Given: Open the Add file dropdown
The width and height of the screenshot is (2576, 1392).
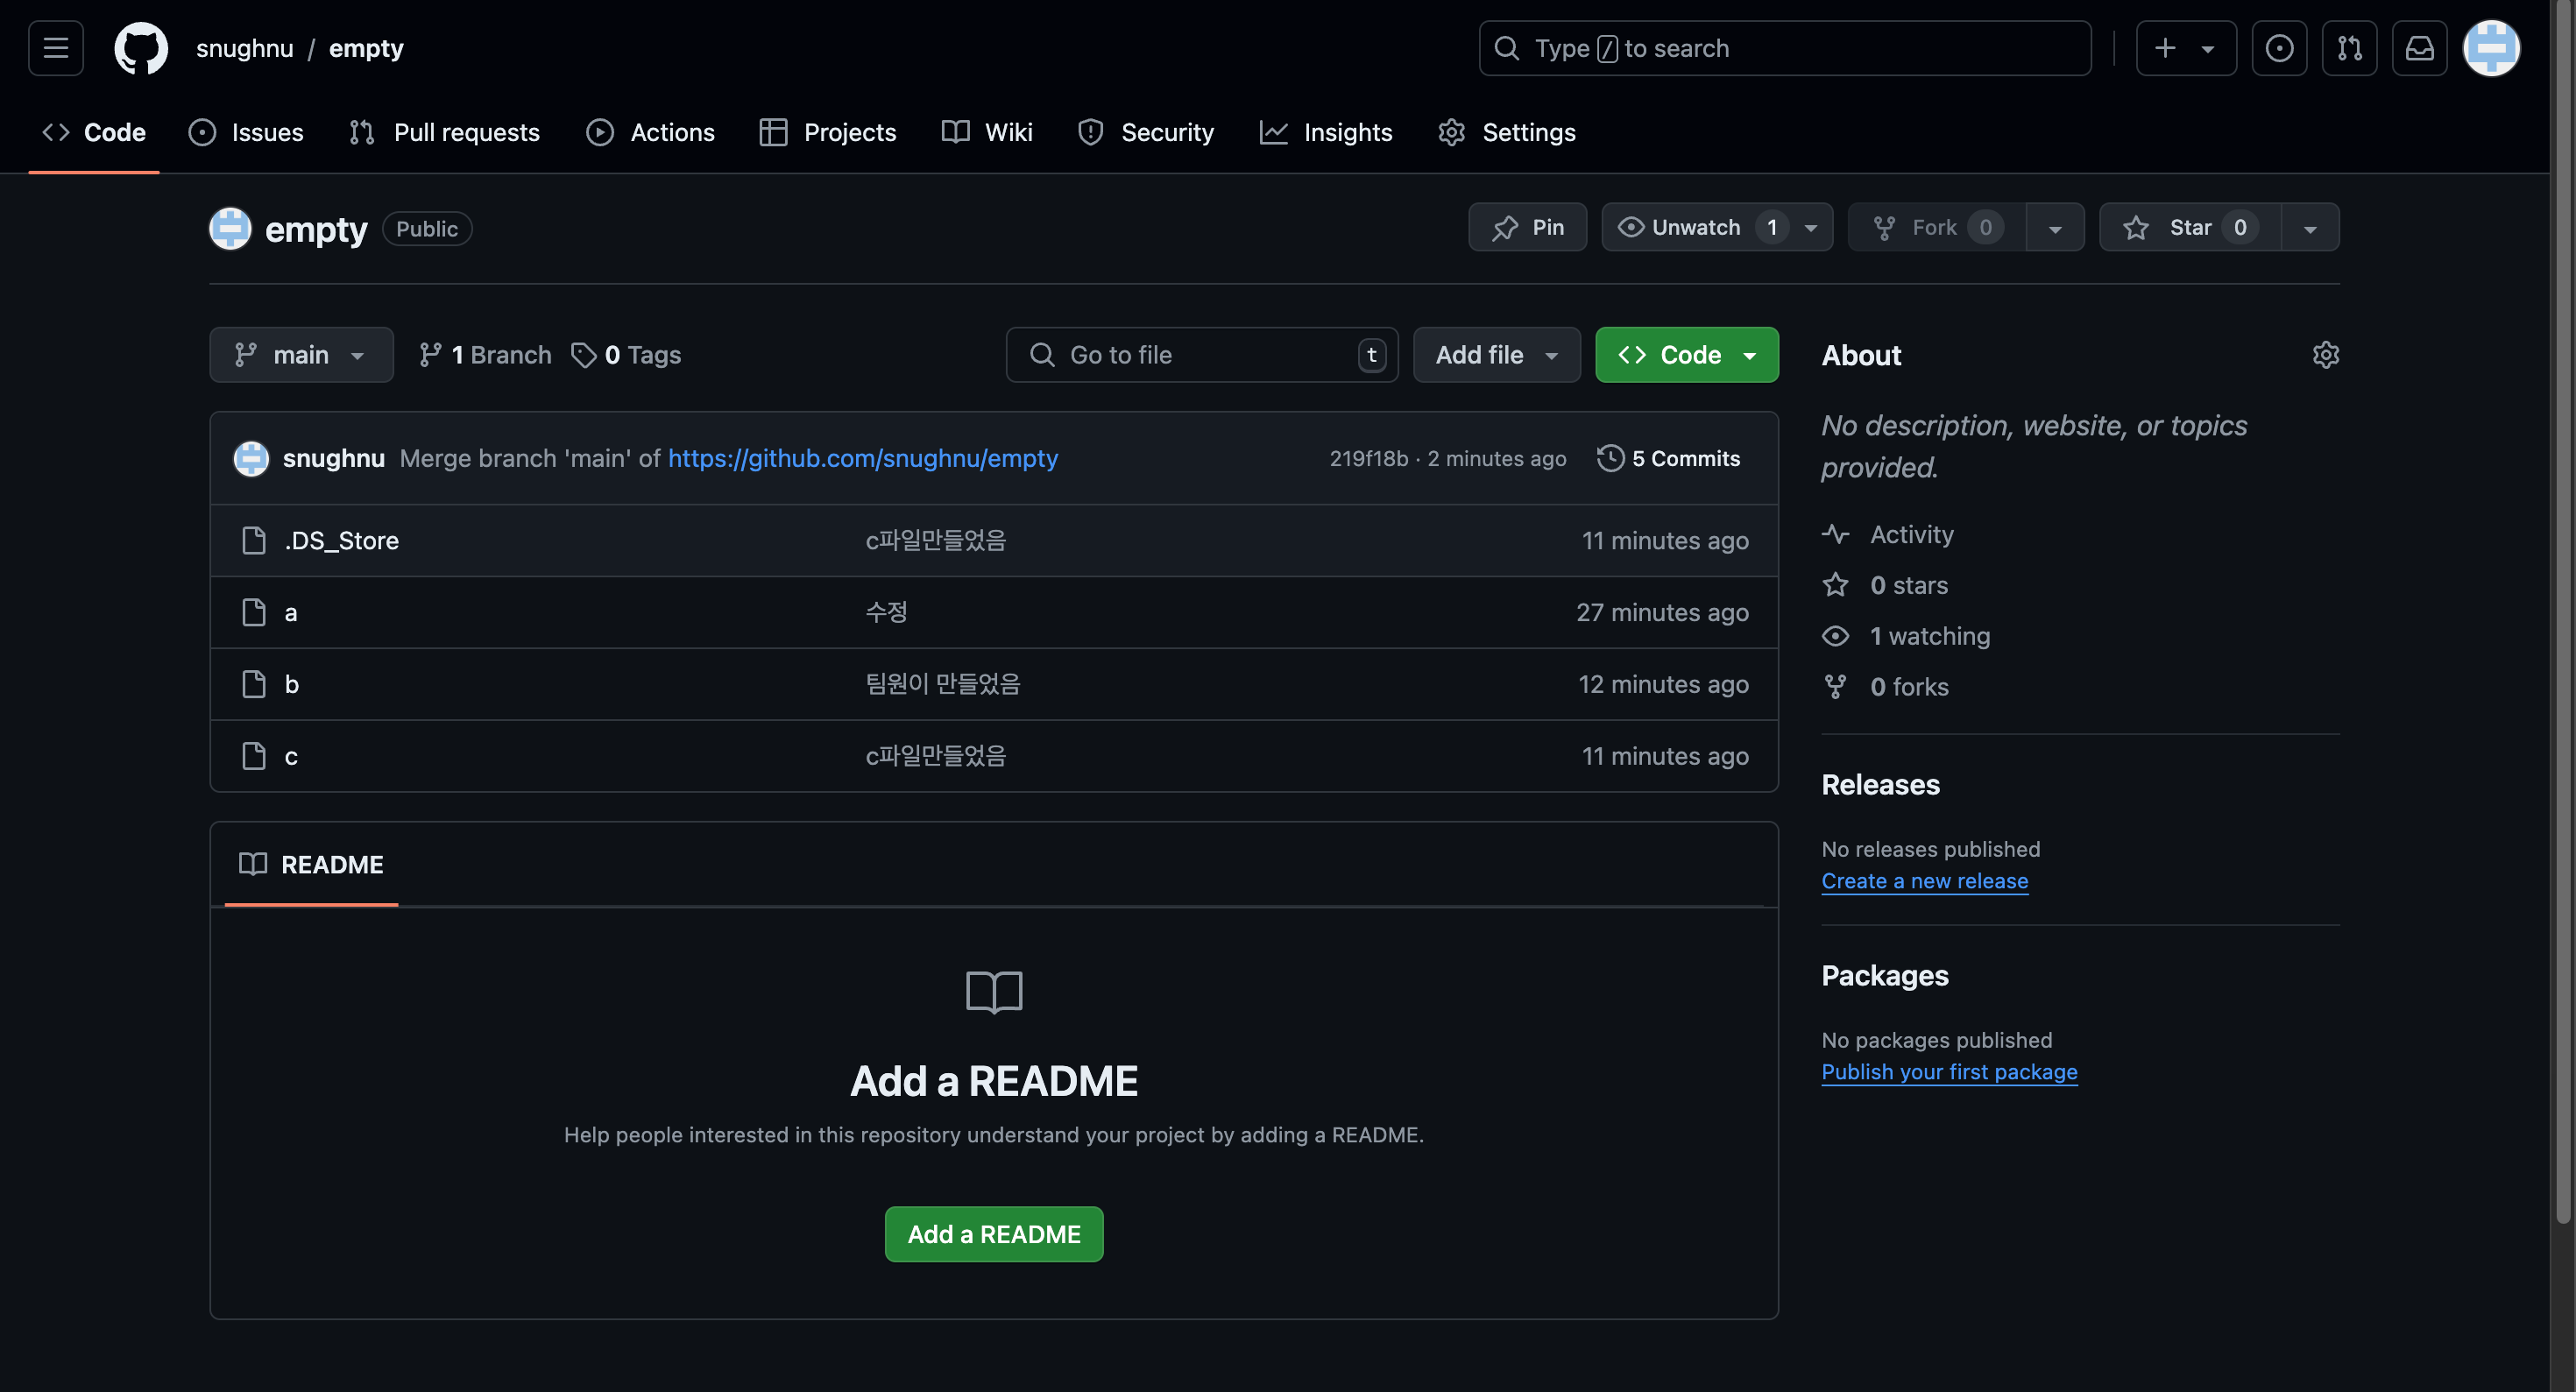Looking at the screenshot, I should click(1496, 355).
